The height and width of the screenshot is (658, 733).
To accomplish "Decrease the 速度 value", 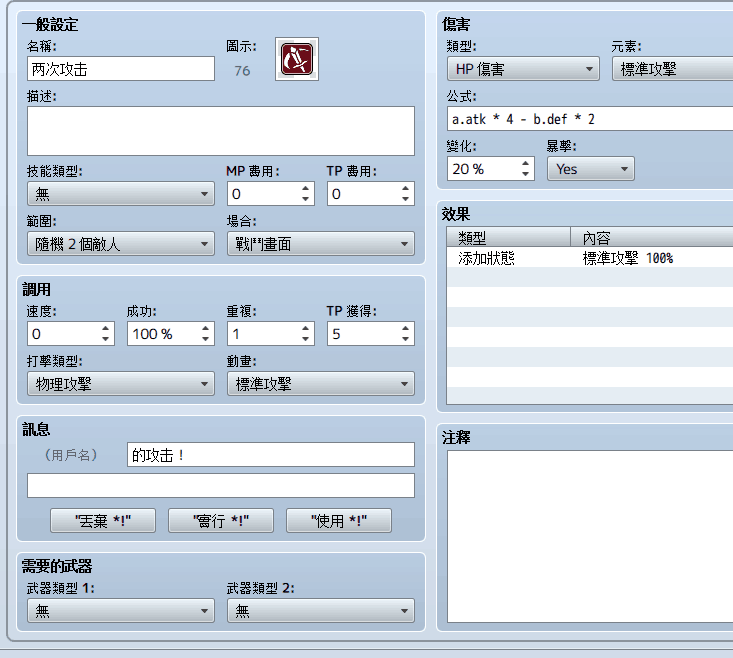I will [106, 339].
